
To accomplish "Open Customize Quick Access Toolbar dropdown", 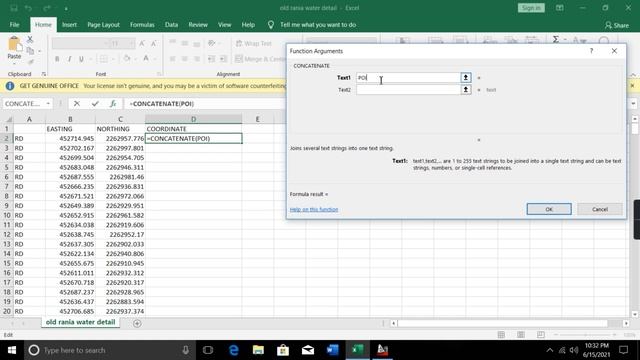I will point(66,9).
